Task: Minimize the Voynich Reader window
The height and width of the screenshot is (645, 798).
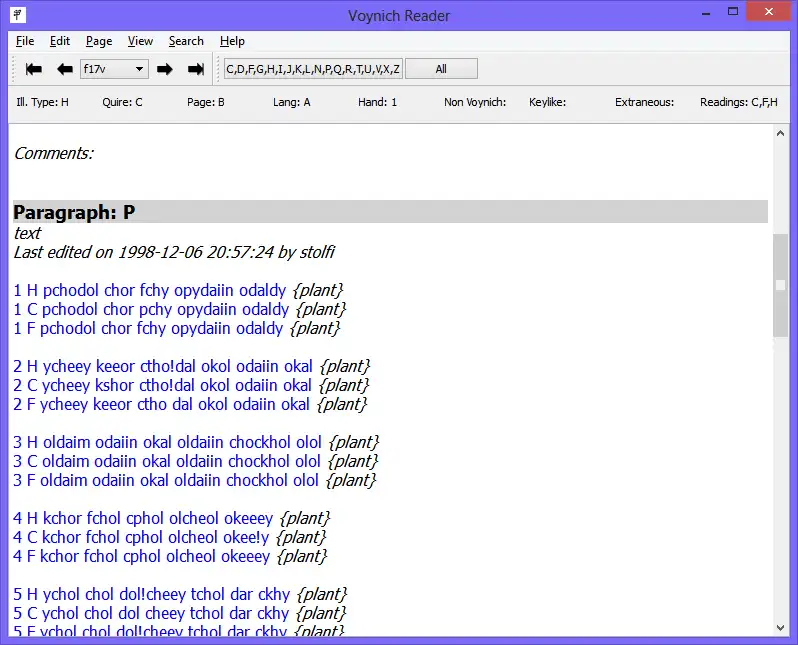Action: (x=705, y=13)
